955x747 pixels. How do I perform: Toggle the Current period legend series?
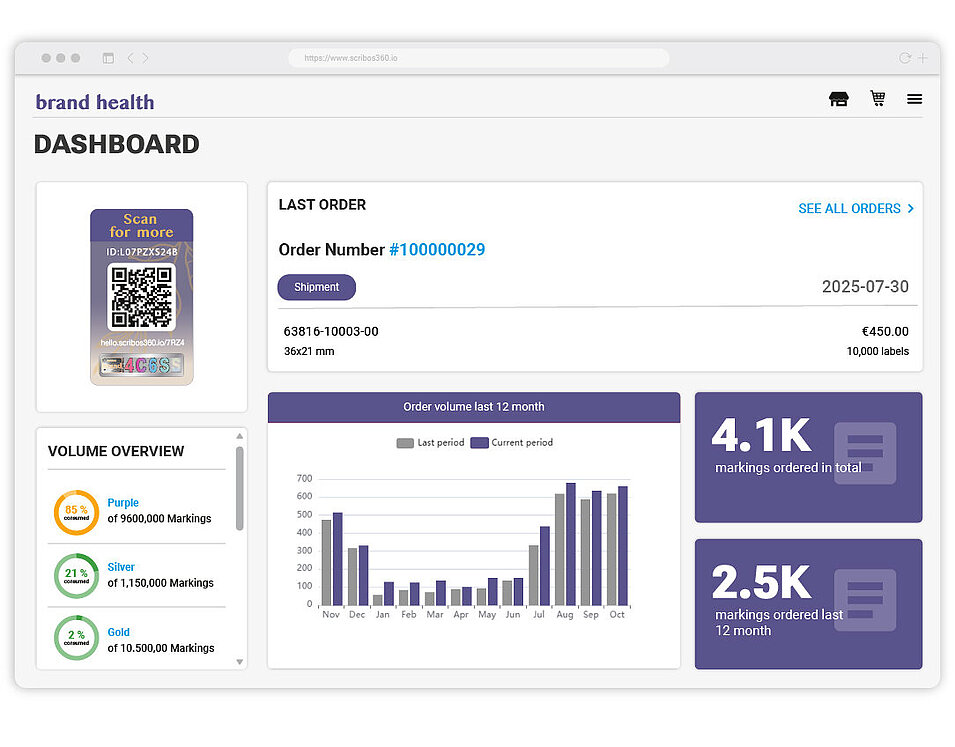pos(511,443)
